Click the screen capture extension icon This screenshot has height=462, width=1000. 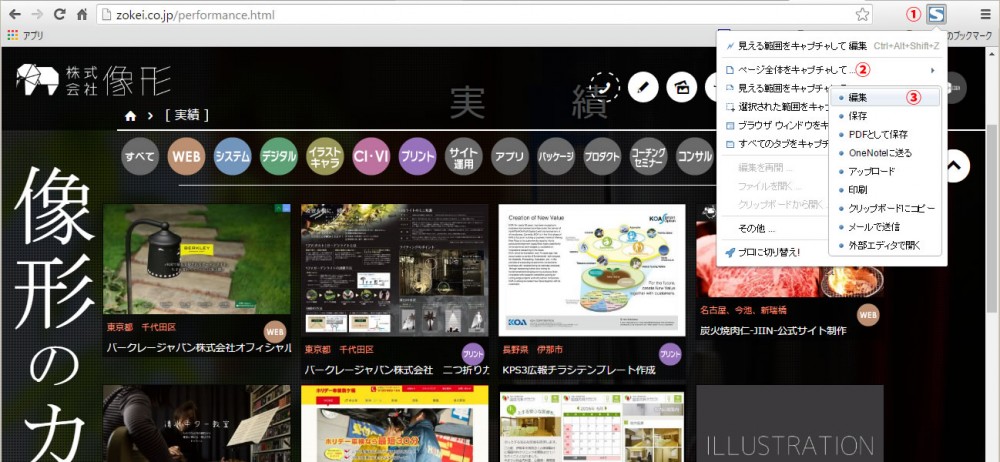click(937, 14)
